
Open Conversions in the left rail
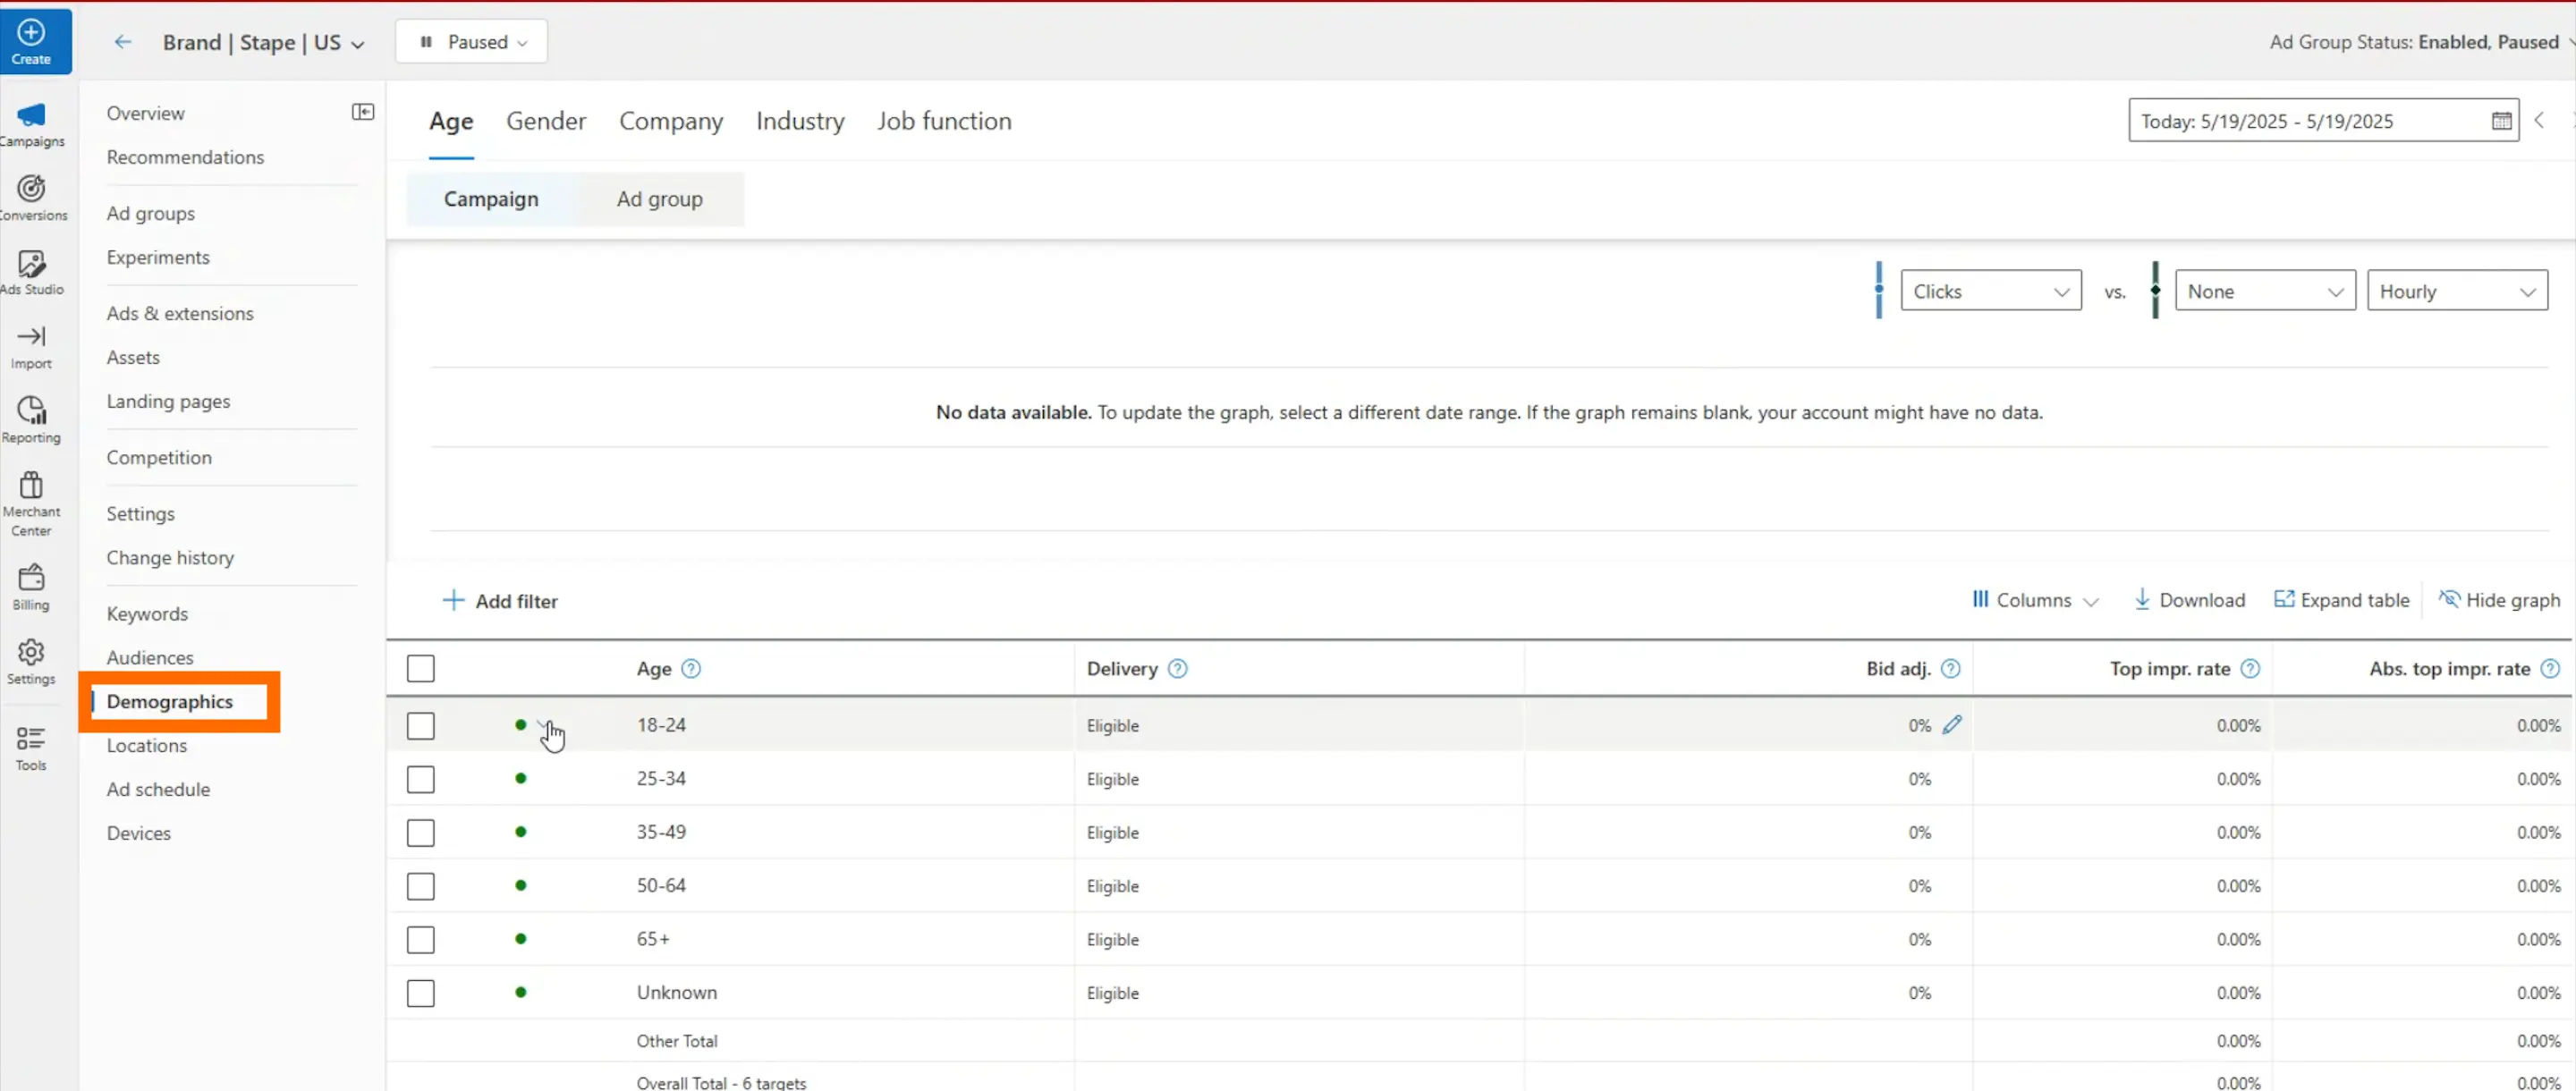point(31,199)
